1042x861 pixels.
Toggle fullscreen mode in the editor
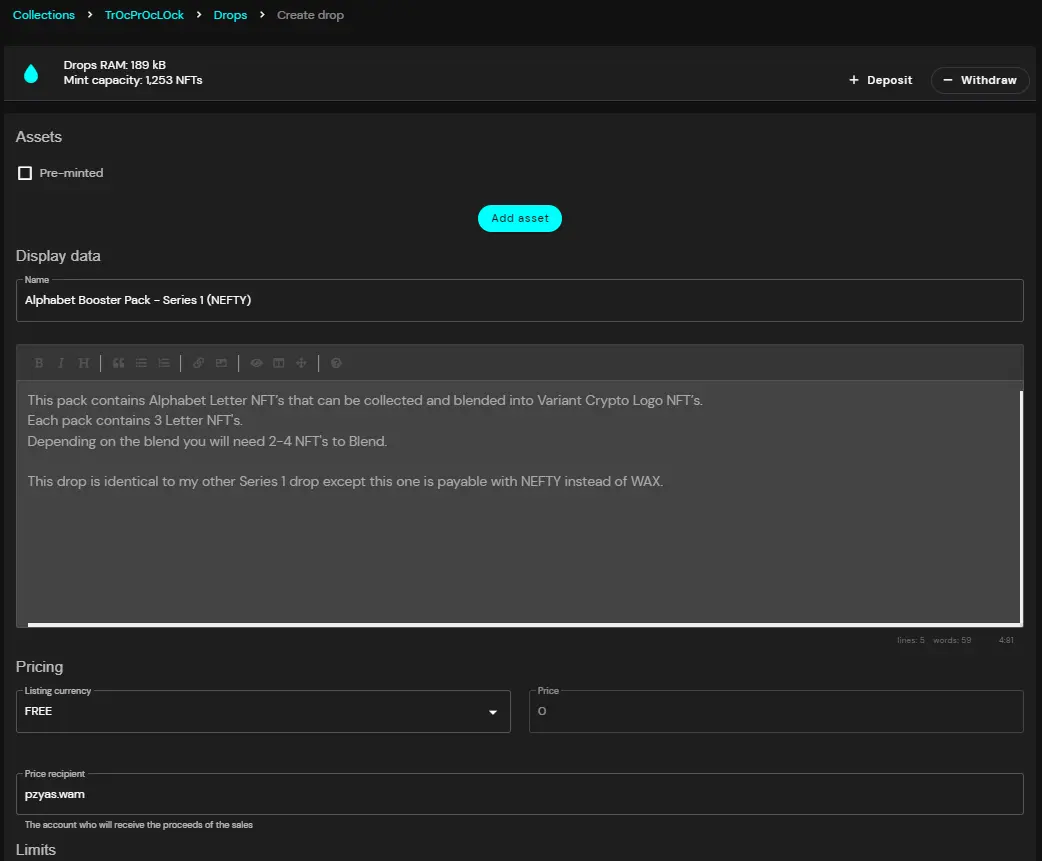(x=302, y=363)
